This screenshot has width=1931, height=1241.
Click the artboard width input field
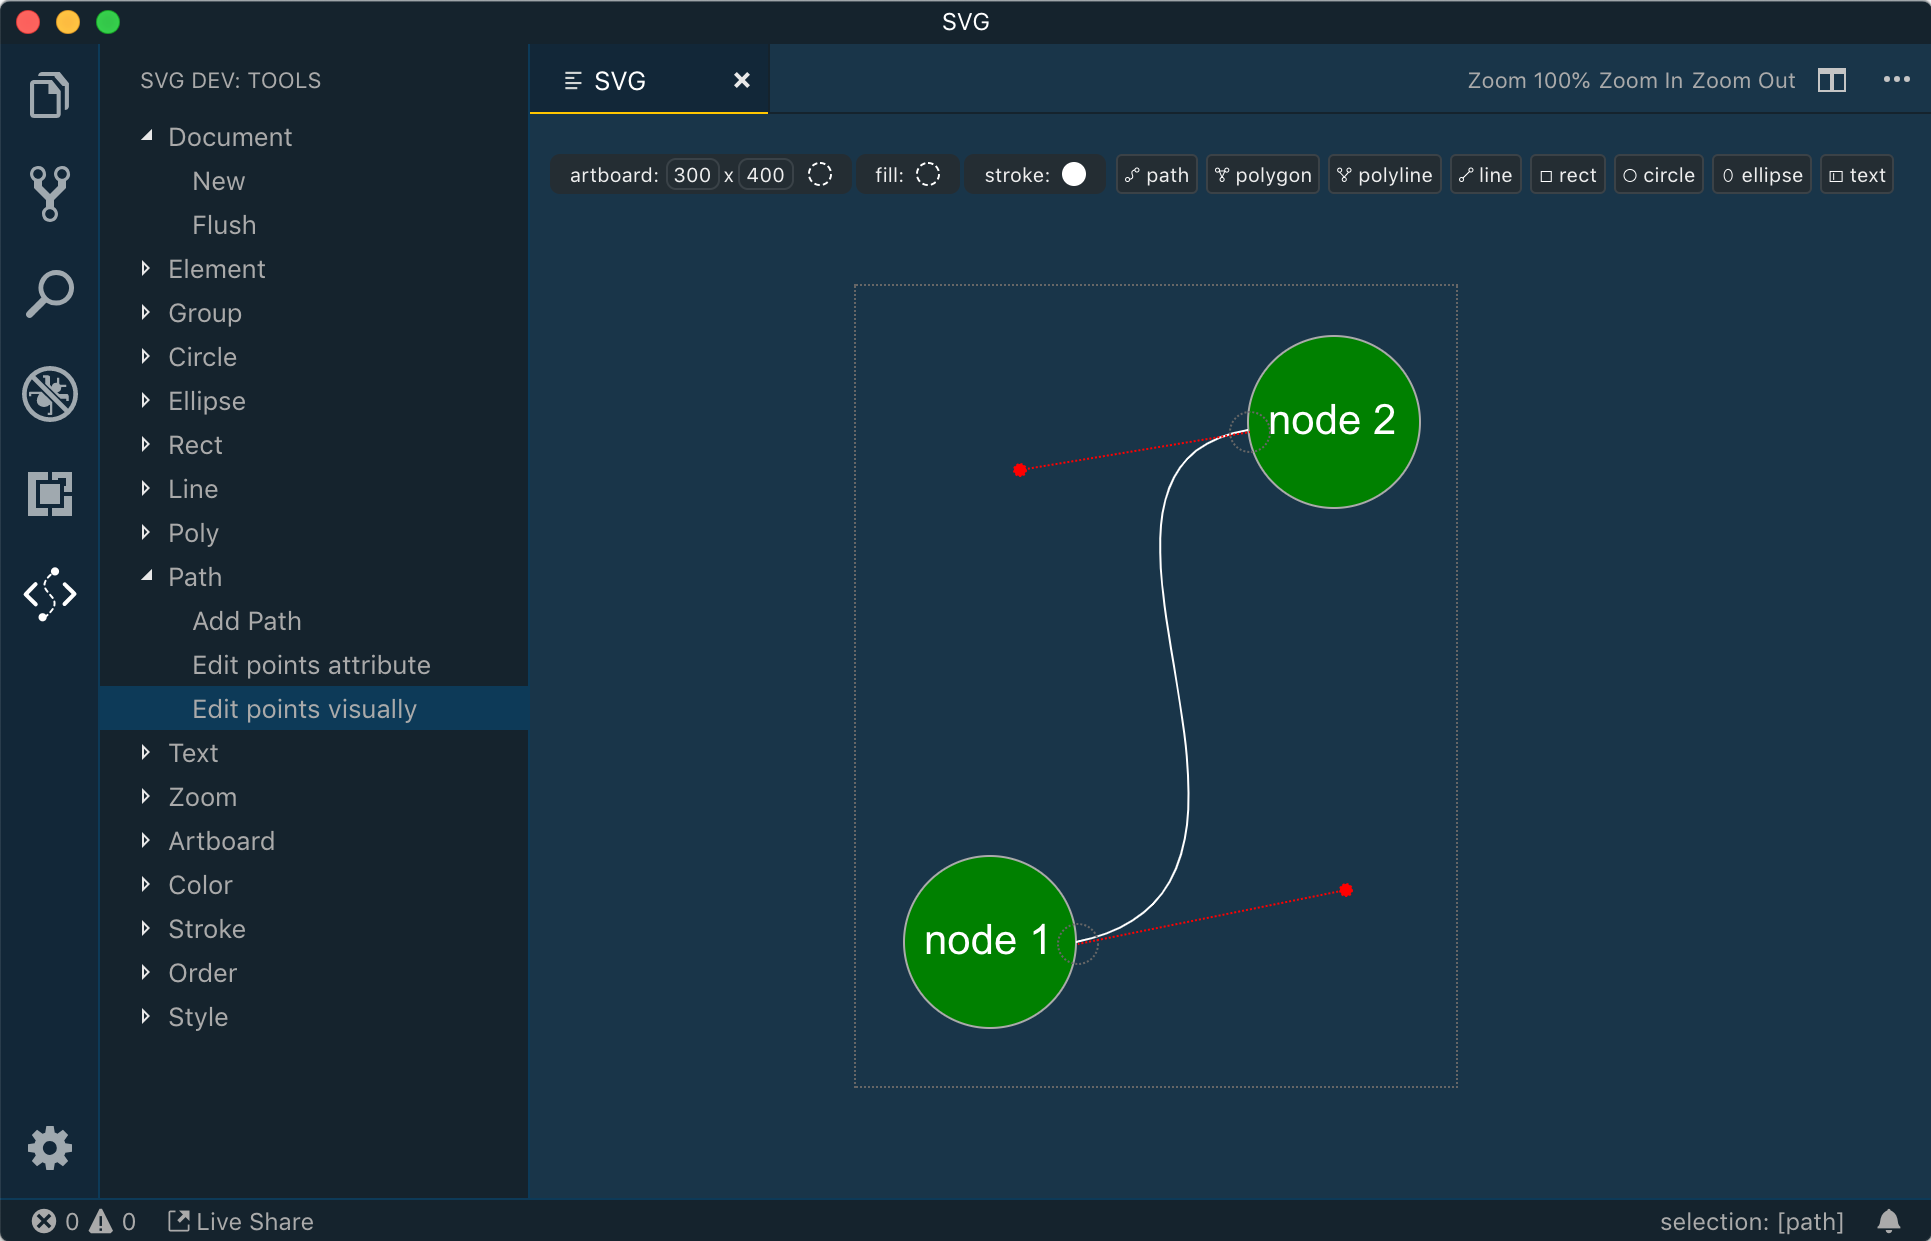[x=690, y=174]
